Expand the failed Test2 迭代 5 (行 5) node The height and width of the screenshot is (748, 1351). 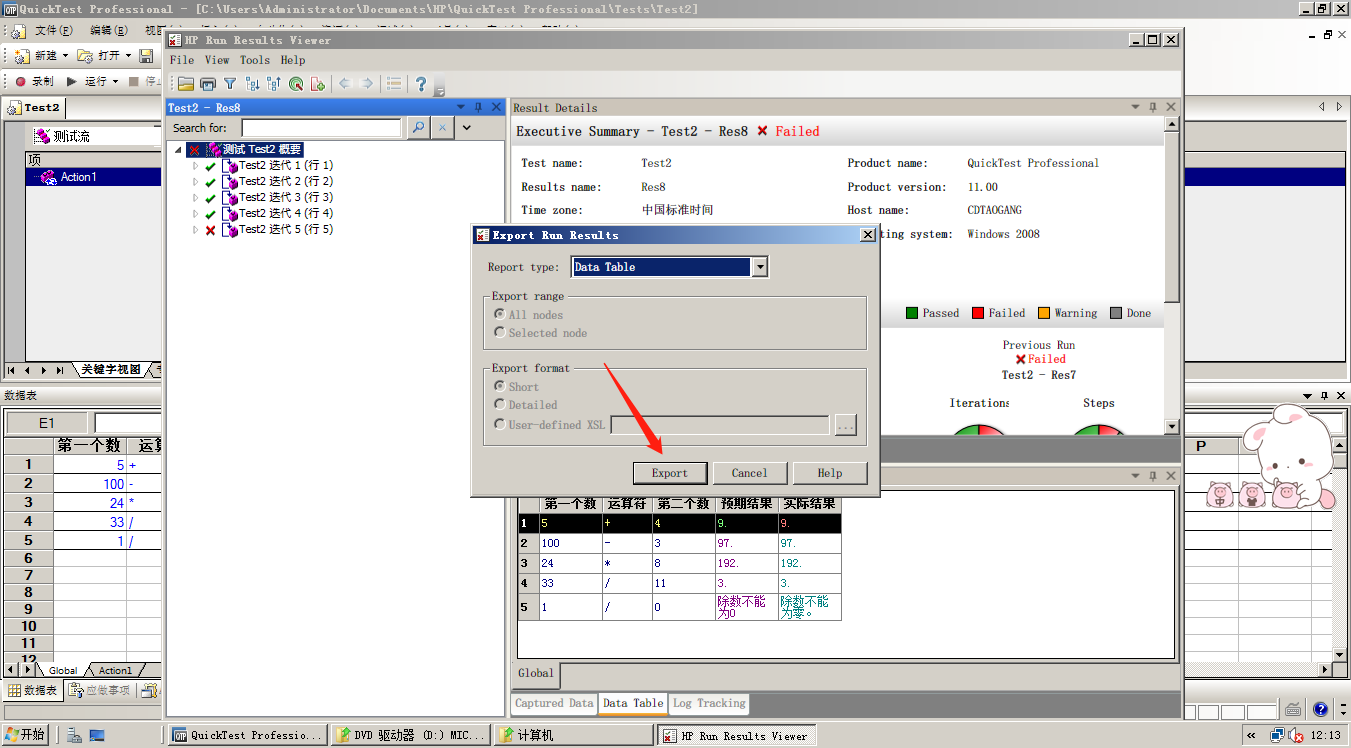pos(196,230)
